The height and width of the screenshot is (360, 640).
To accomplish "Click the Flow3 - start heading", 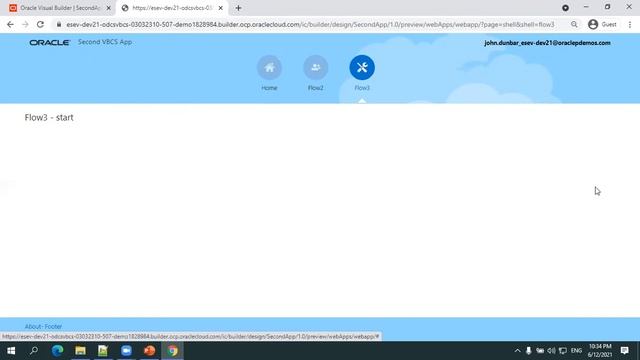I will 49,118.
